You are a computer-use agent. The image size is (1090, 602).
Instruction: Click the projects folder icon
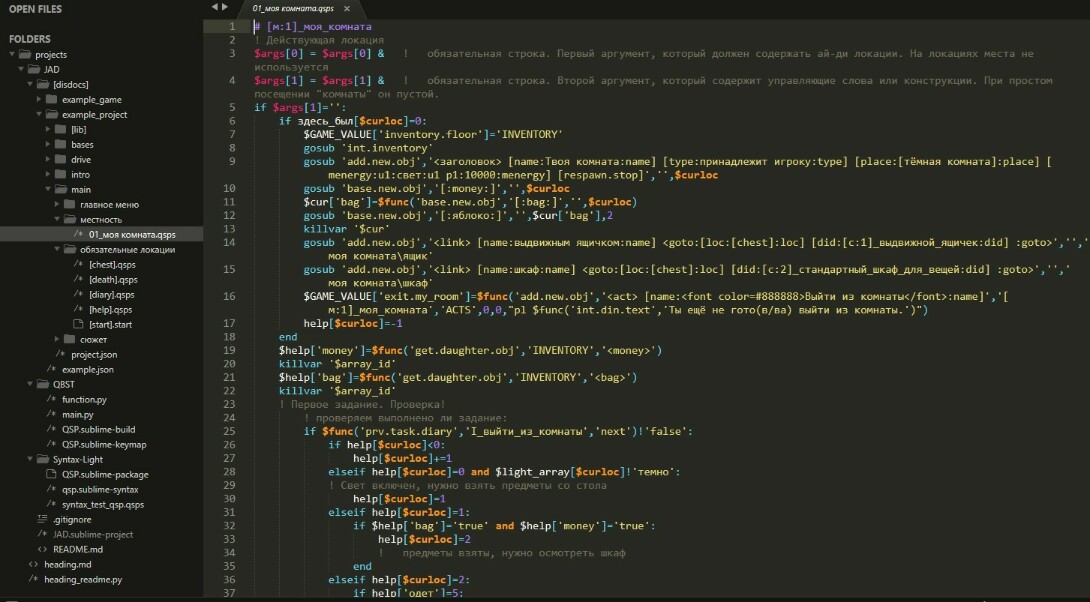click(25, 54)
